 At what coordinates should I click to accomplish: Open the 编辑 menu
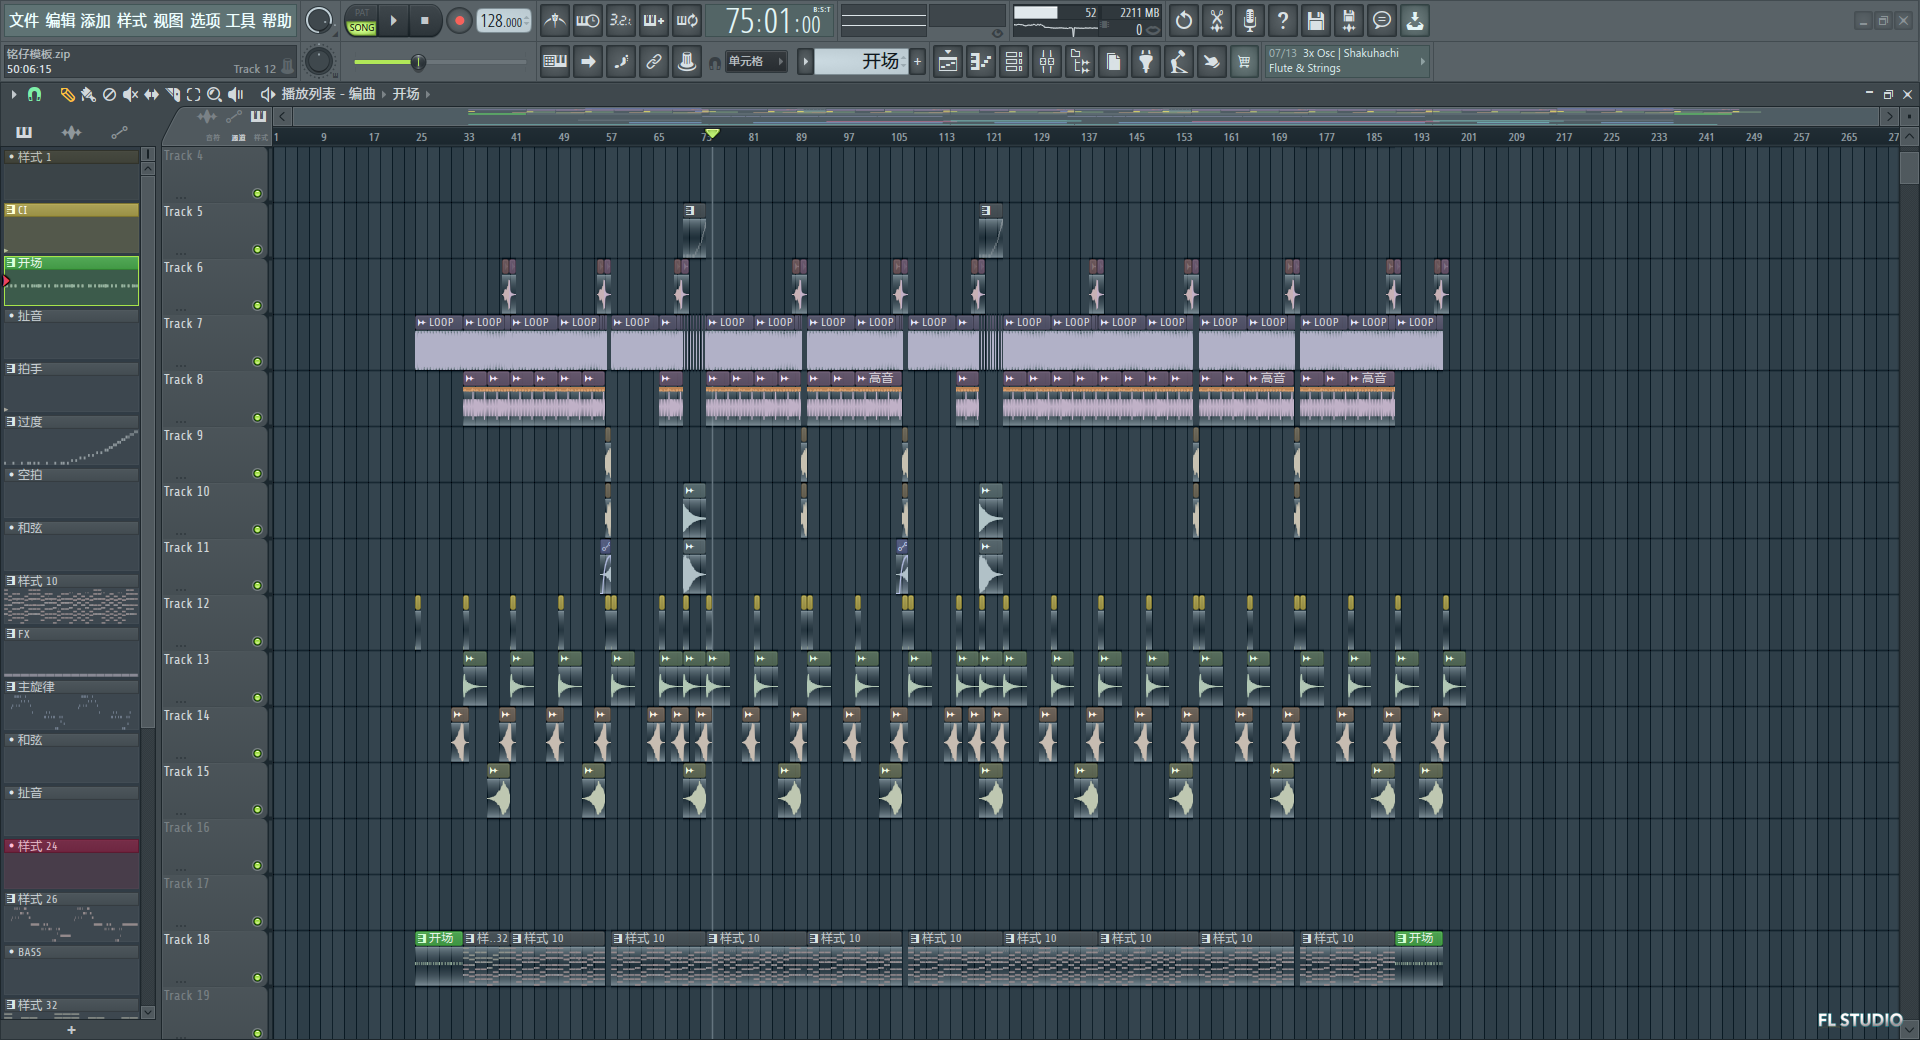click(x=60, y=20)
